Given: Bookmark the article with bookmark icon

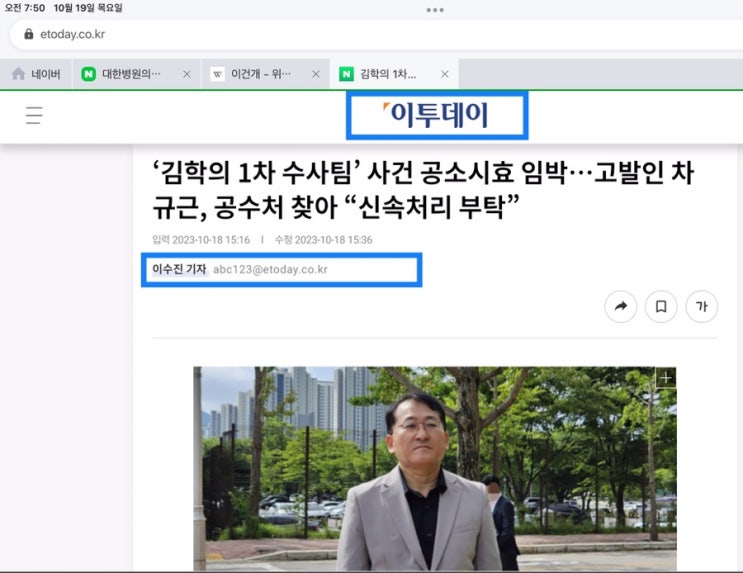Looking at the screenshot, I should [x=661, y=307].
